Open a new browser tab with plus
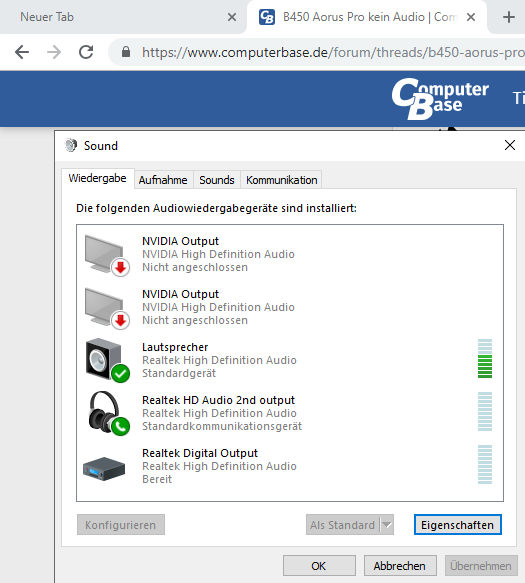The height and width of the screenshot is (583, 525). (x=509, y=17)
